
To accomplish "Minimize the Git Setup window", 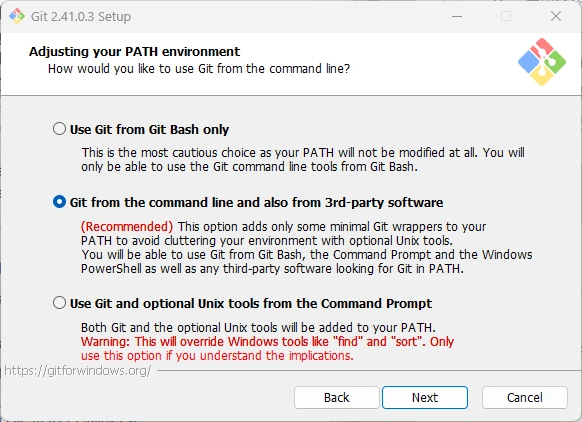I will coord(457,16).
